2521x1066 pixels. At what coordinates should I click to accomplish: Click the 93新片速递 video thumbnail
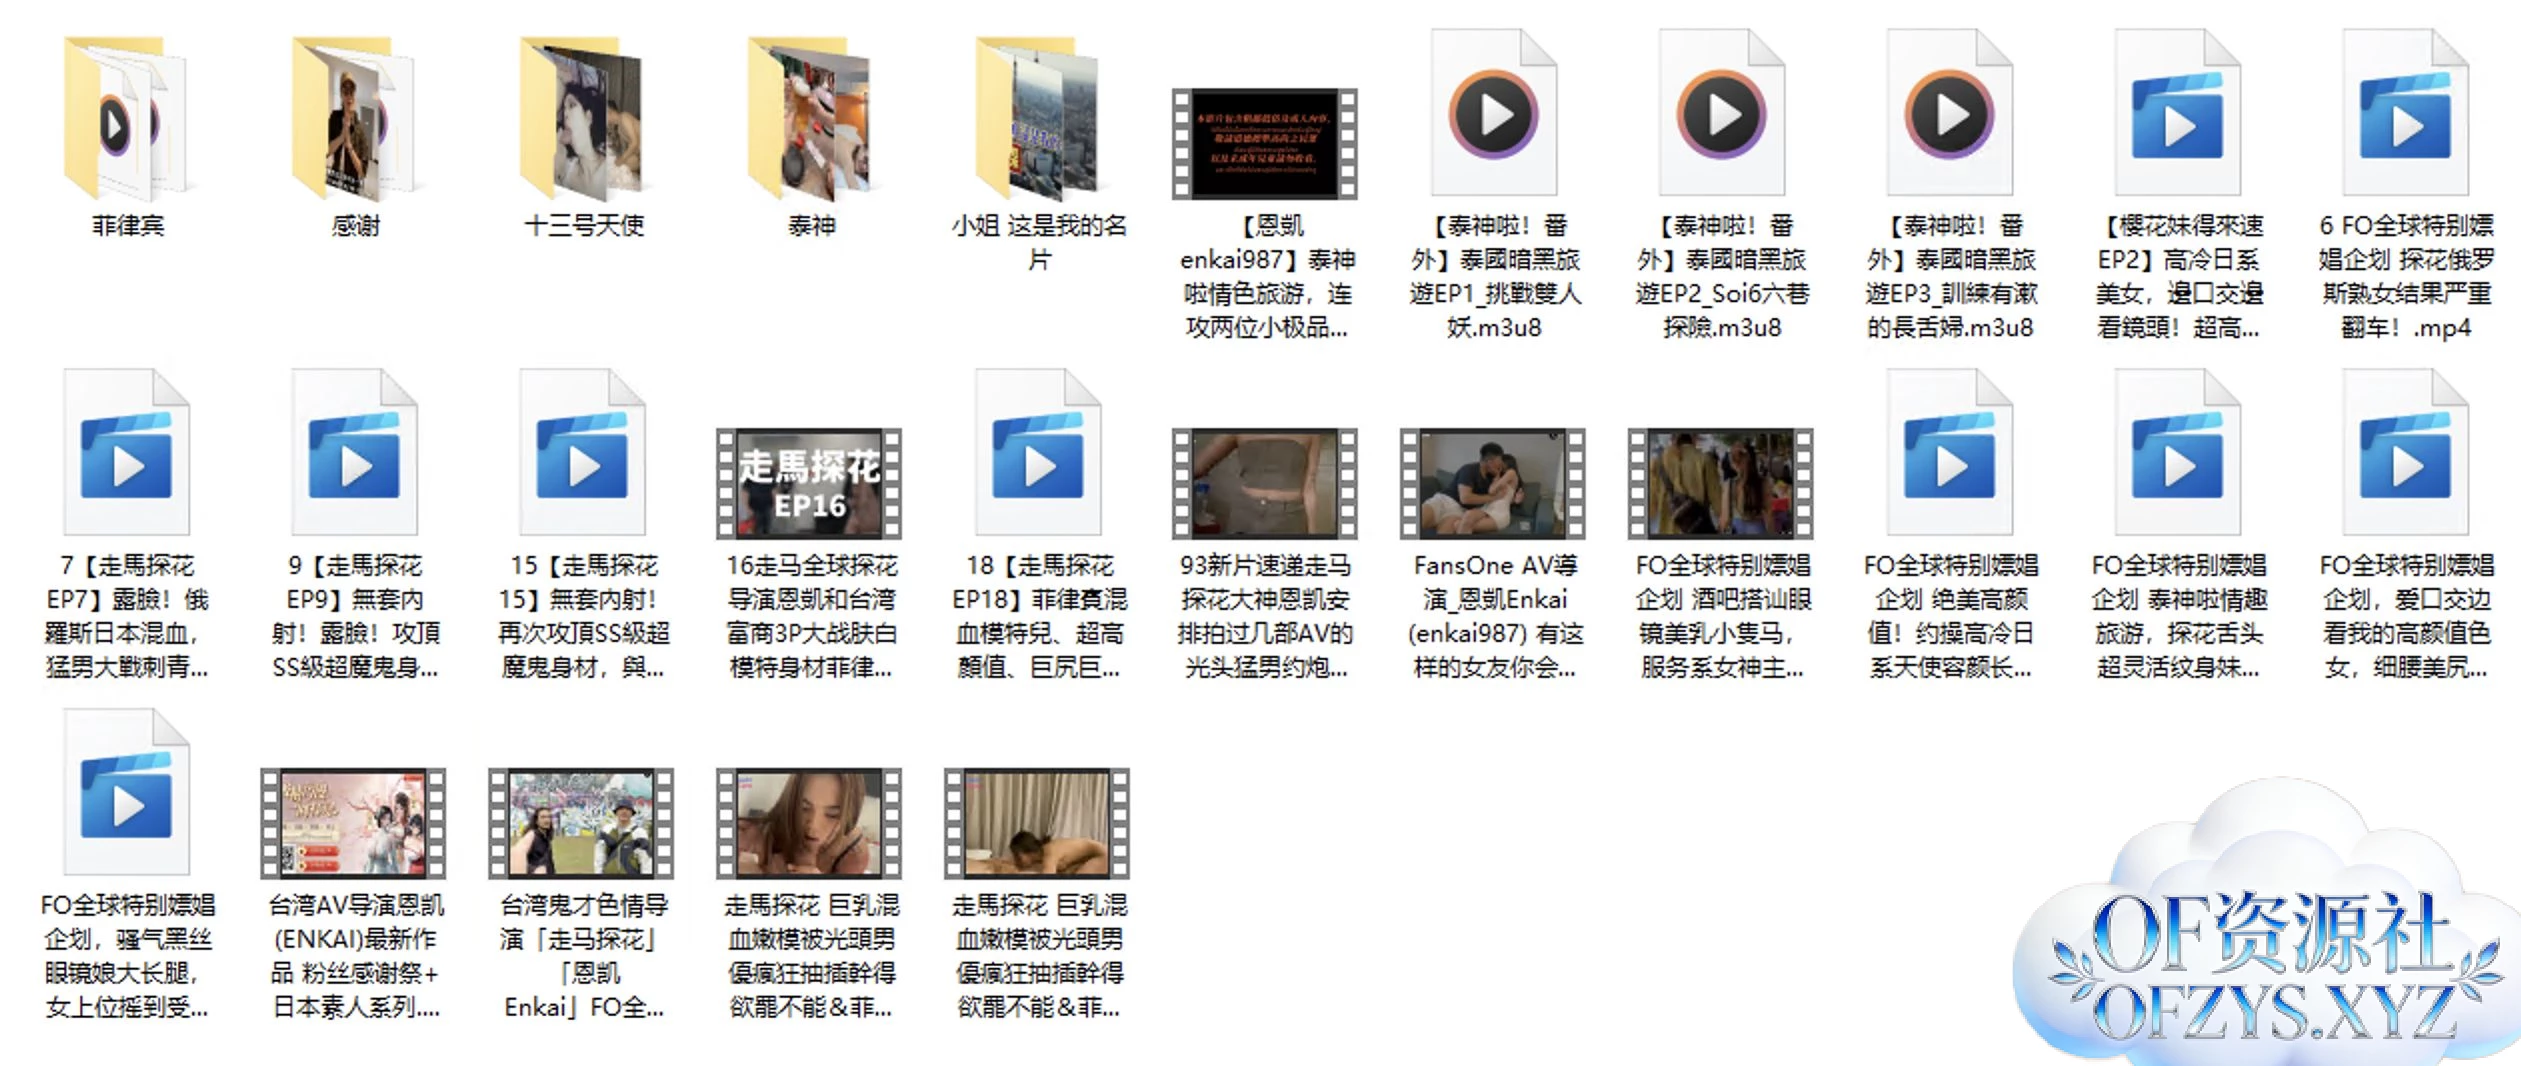pos(1265,484)
